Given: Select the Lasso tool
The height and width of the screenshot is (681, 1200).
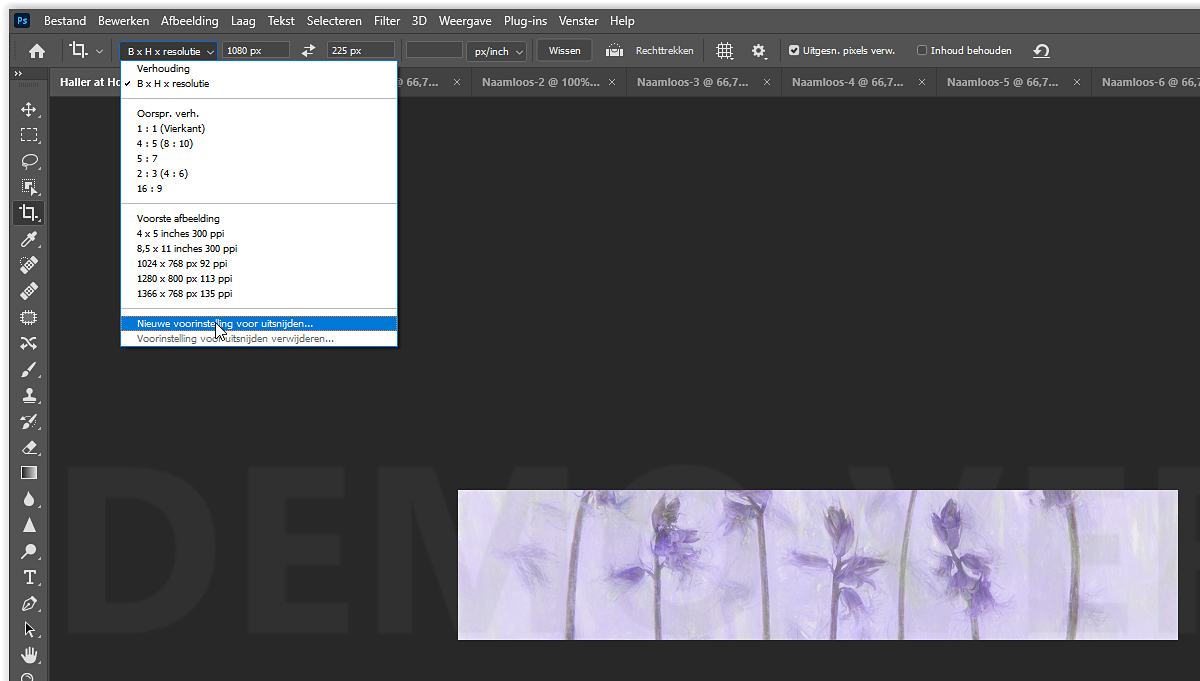Looking at the screenshot, I should coord(29,161).
